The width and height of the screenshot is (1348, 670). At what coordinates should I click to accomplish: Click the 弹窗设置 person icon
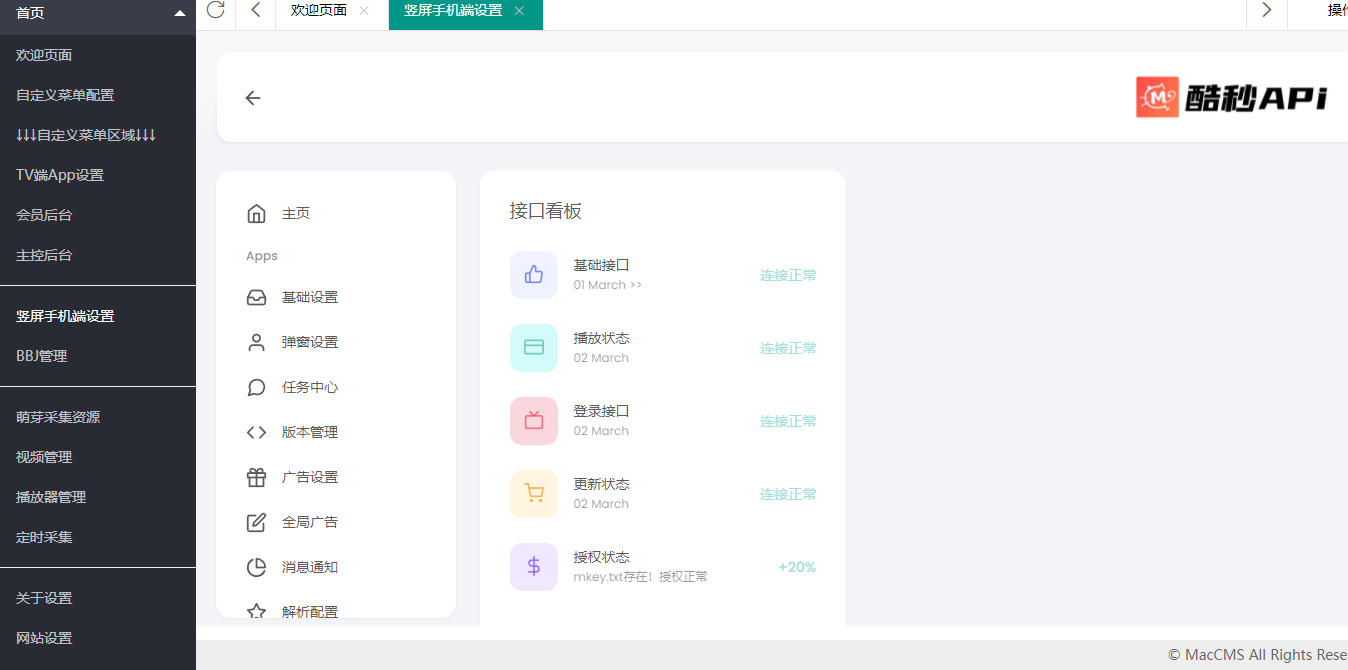coord(255,341)
